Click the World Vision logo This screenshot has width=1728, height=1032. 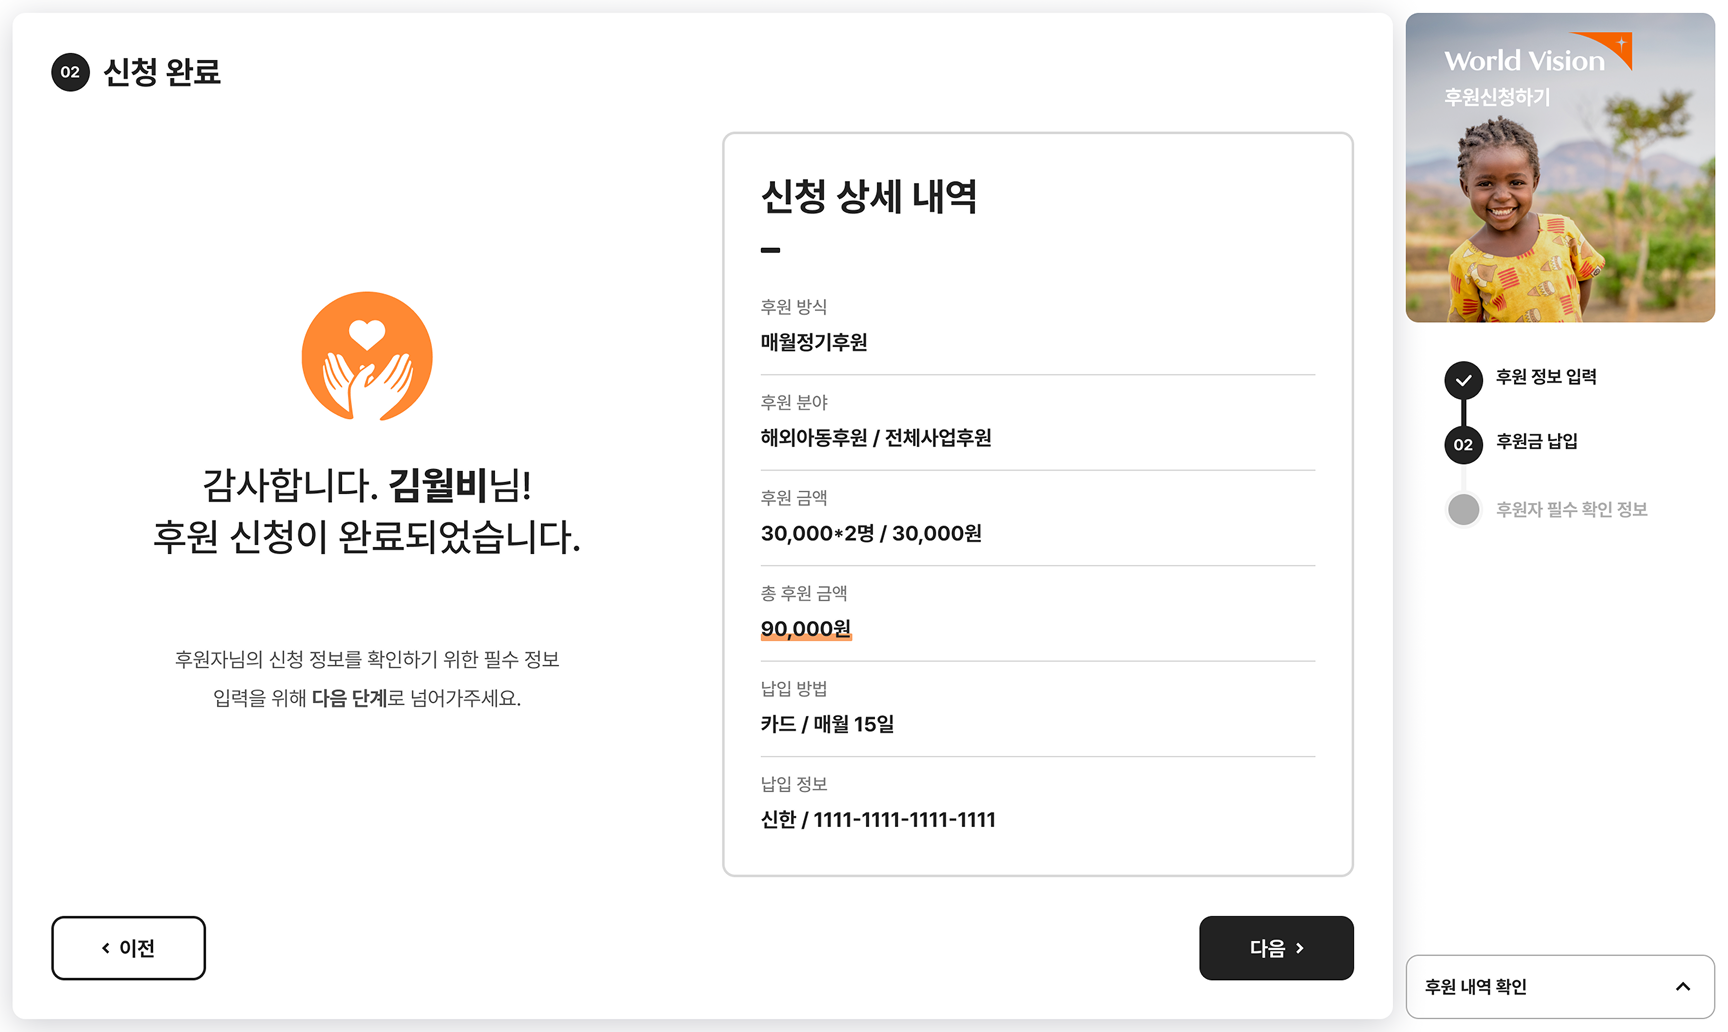(1537, 55)
